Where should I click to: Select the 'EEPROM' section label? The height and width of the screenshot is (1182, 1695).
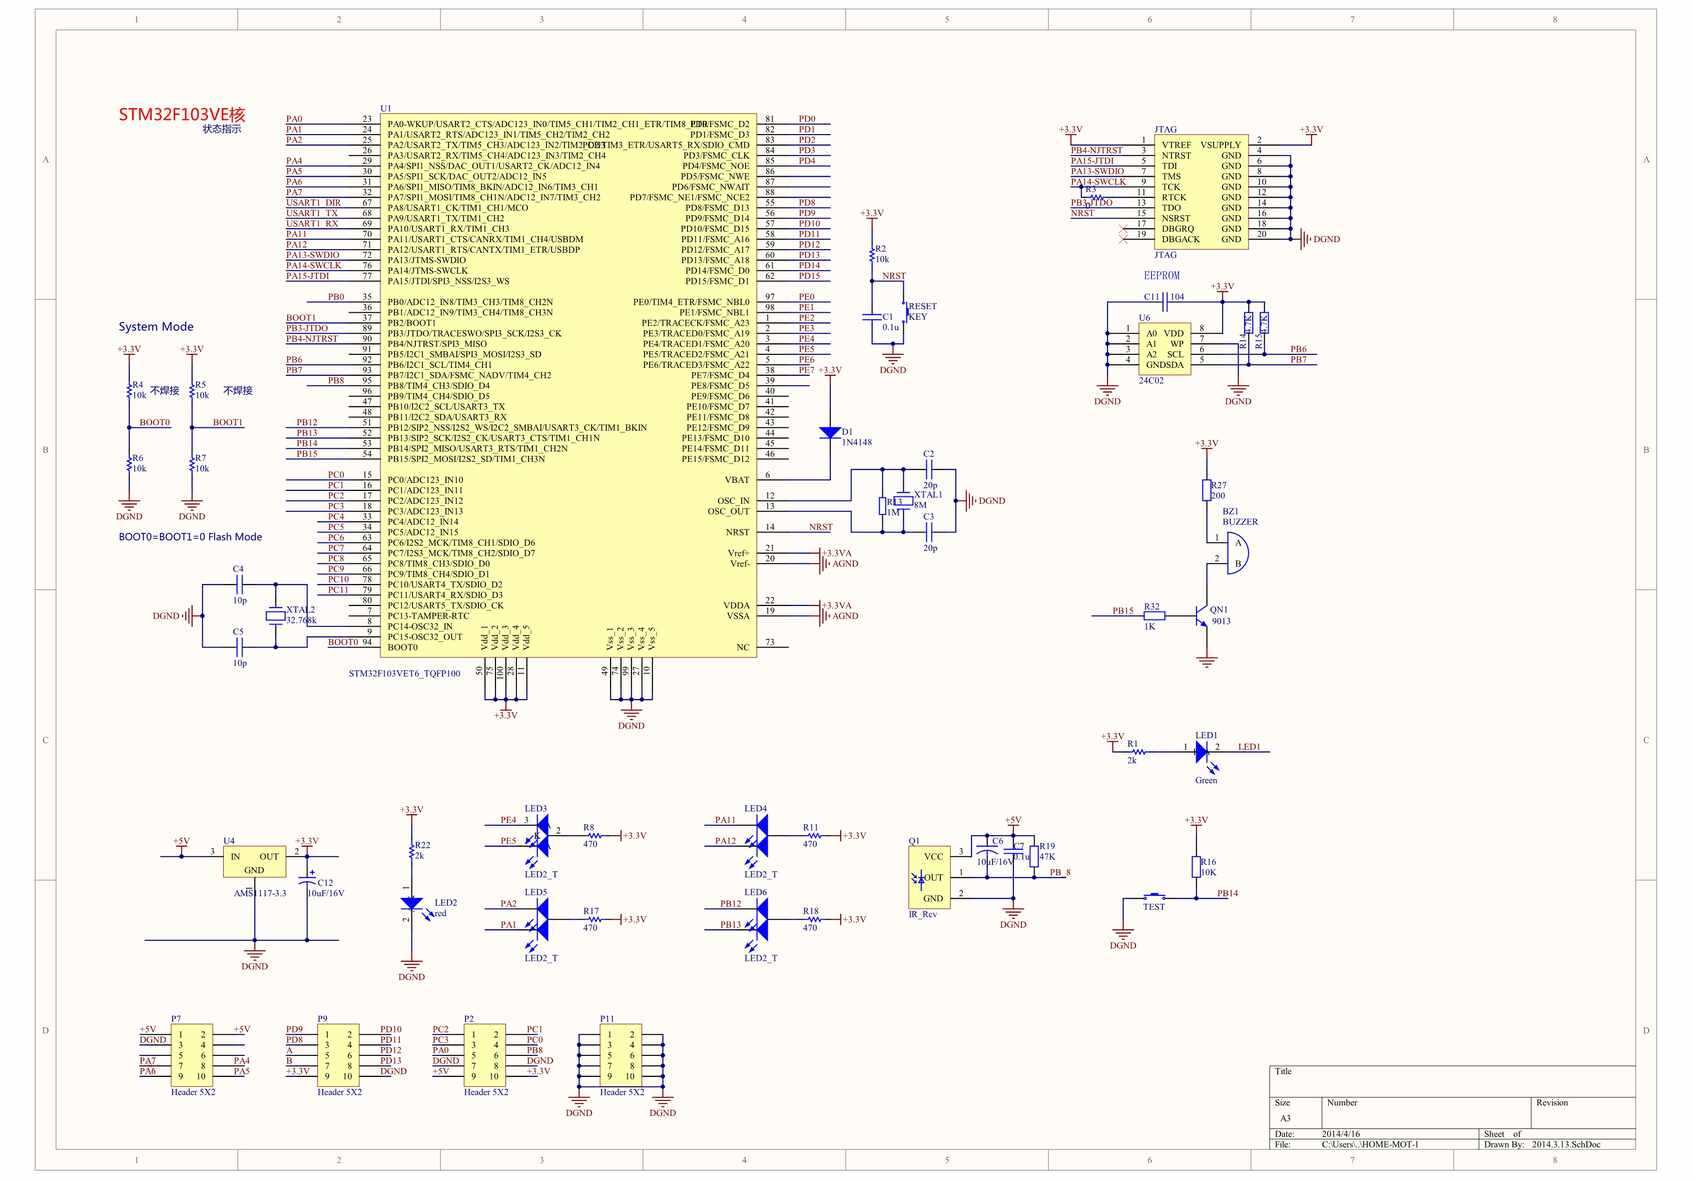(1162, 276)
